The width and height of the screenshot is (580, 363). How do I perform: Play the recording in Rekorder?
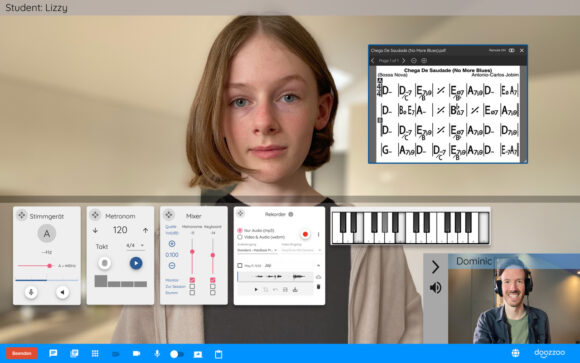point(256,290)
